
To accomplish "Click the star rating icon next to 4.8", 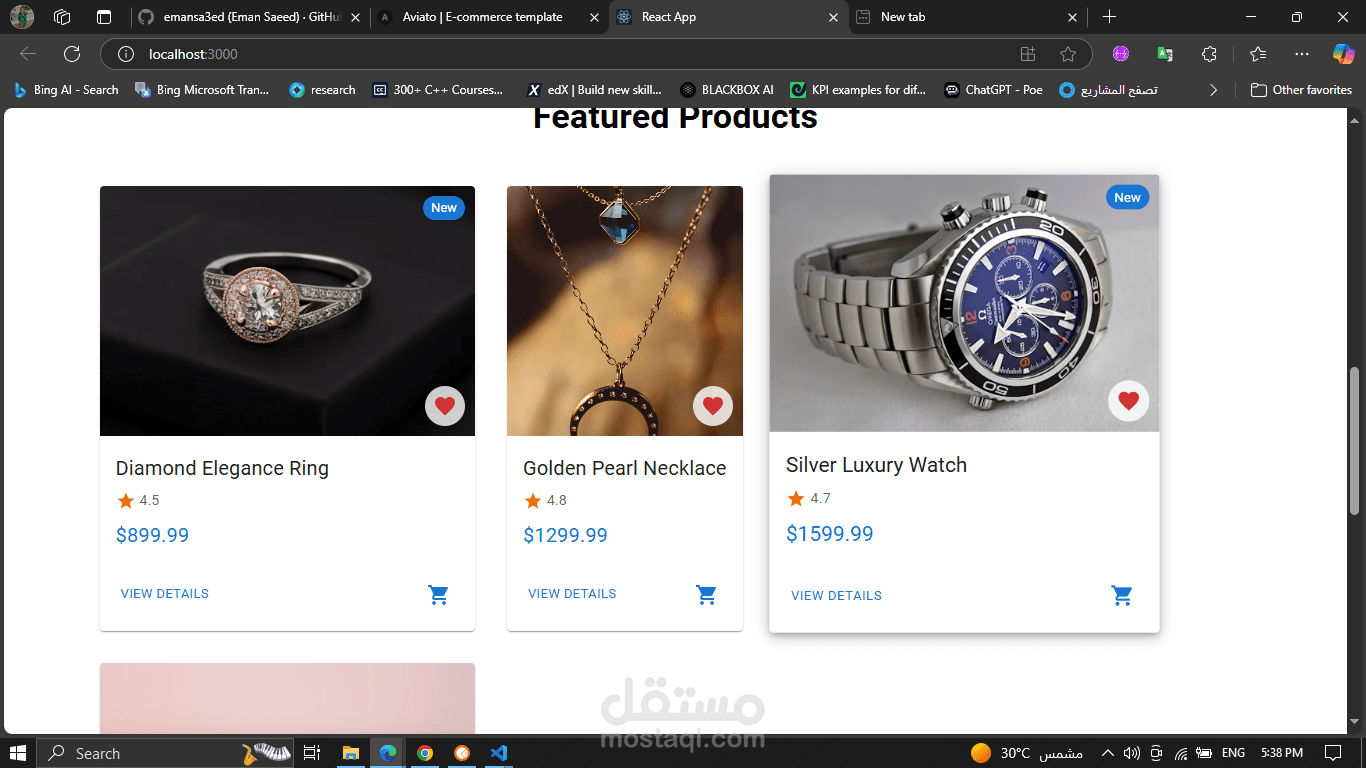I will point(533,501).
